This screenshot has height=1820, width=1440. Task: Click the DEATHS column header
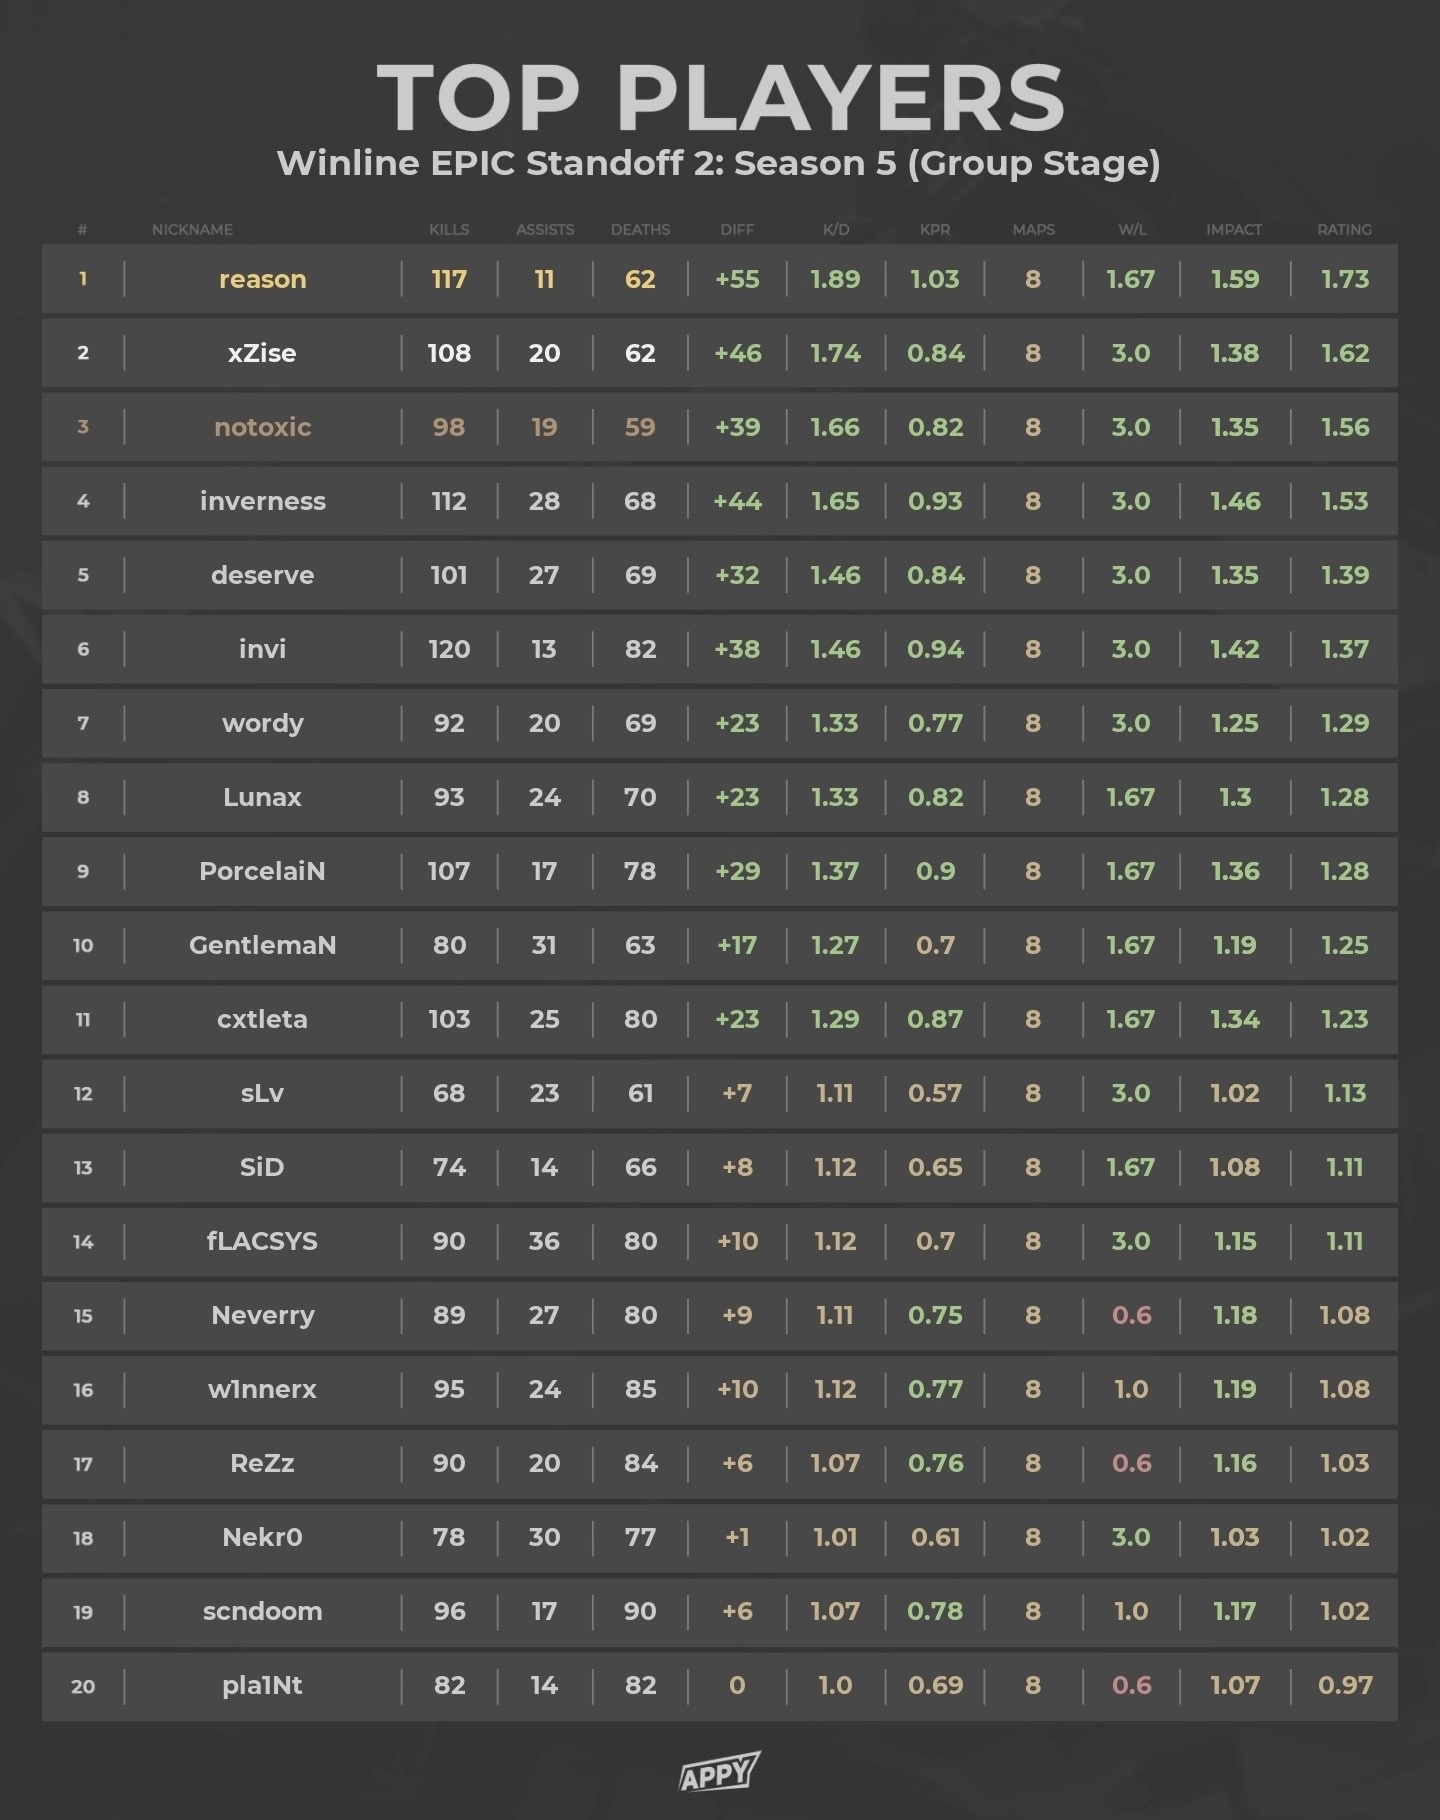pyautogui.click(x=640, y=230)
